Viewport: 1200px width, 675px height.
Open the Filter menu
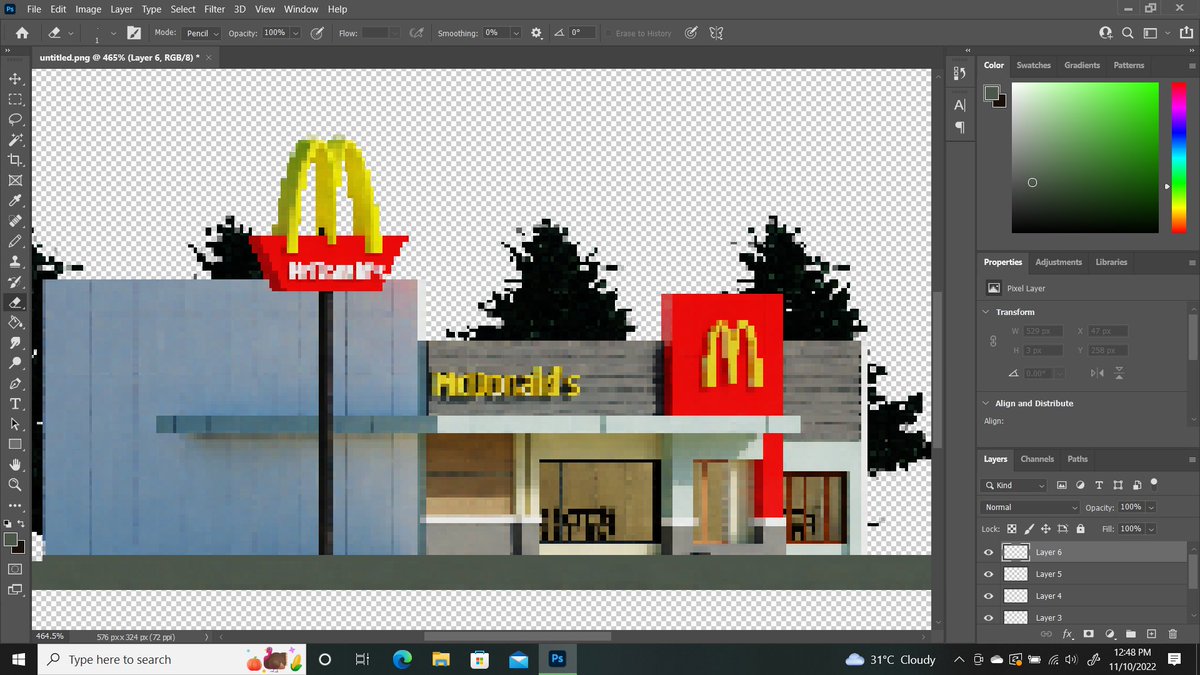[213, 9]
